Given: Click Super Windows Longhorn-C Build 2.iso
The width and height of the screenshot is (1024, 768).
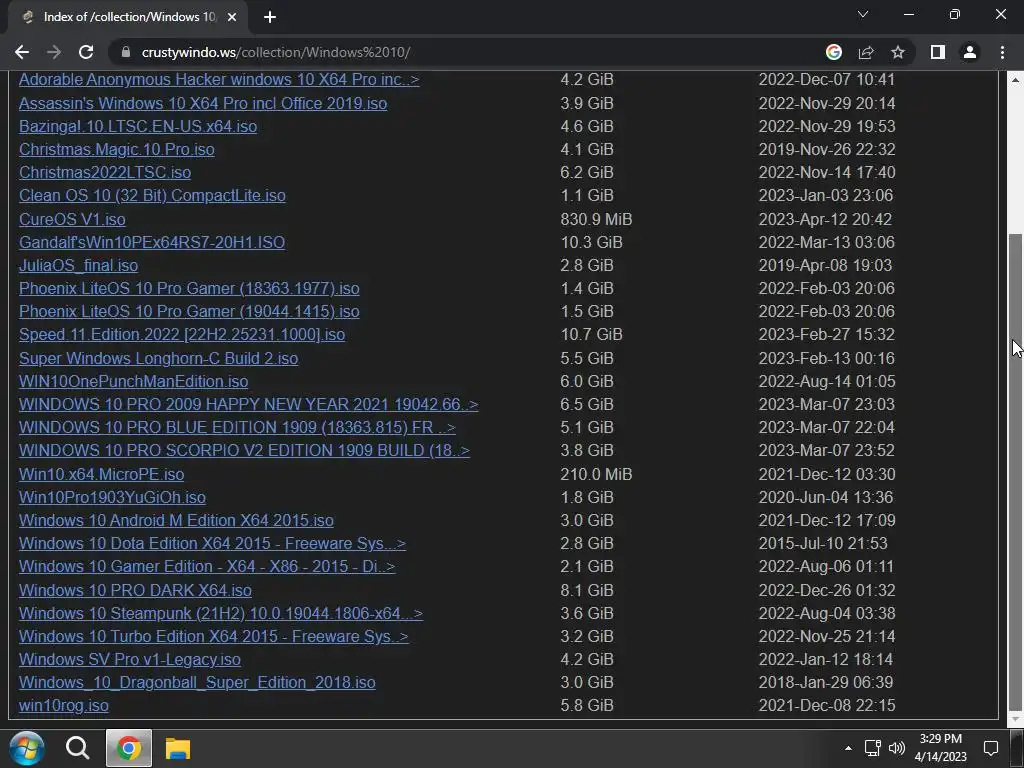Looking at the screenshot, I should point(158,359).
